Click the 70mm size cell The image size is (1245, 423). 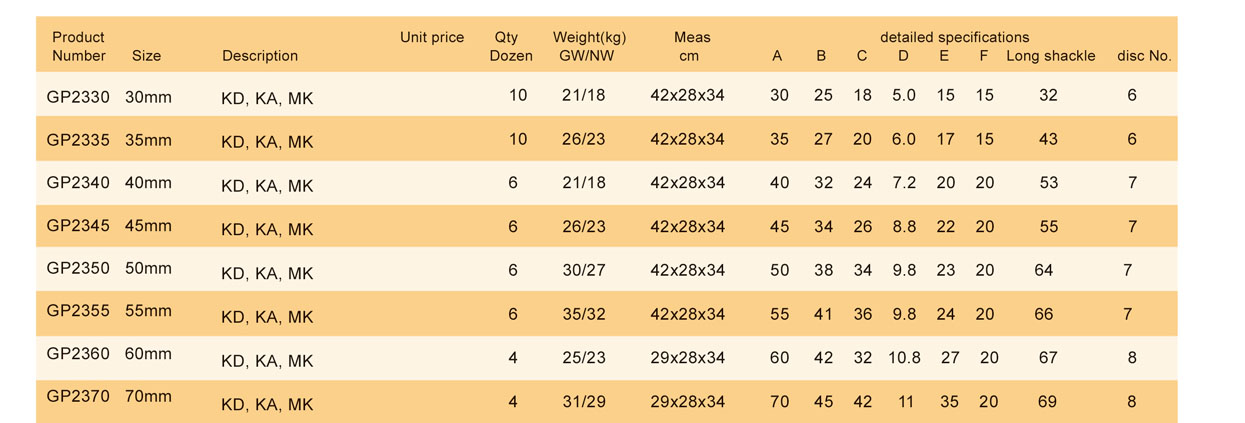pos(148,396)
